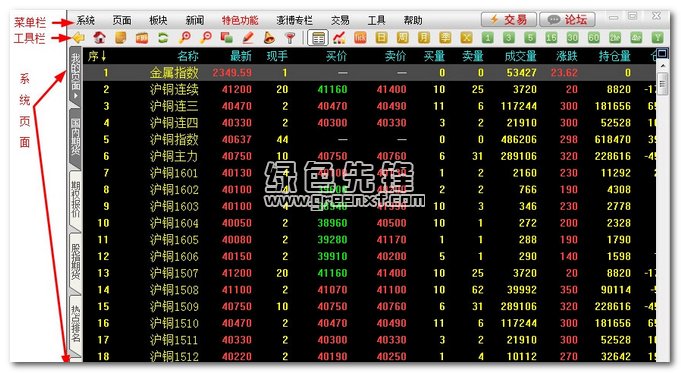Click the 论坛 button
This screenshot has height=373, width=681.
[567, 20]
